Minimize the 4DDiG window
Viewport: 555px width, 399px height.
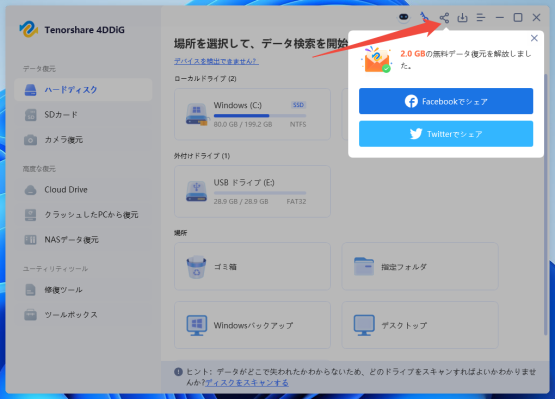click(x=499, y=17)
